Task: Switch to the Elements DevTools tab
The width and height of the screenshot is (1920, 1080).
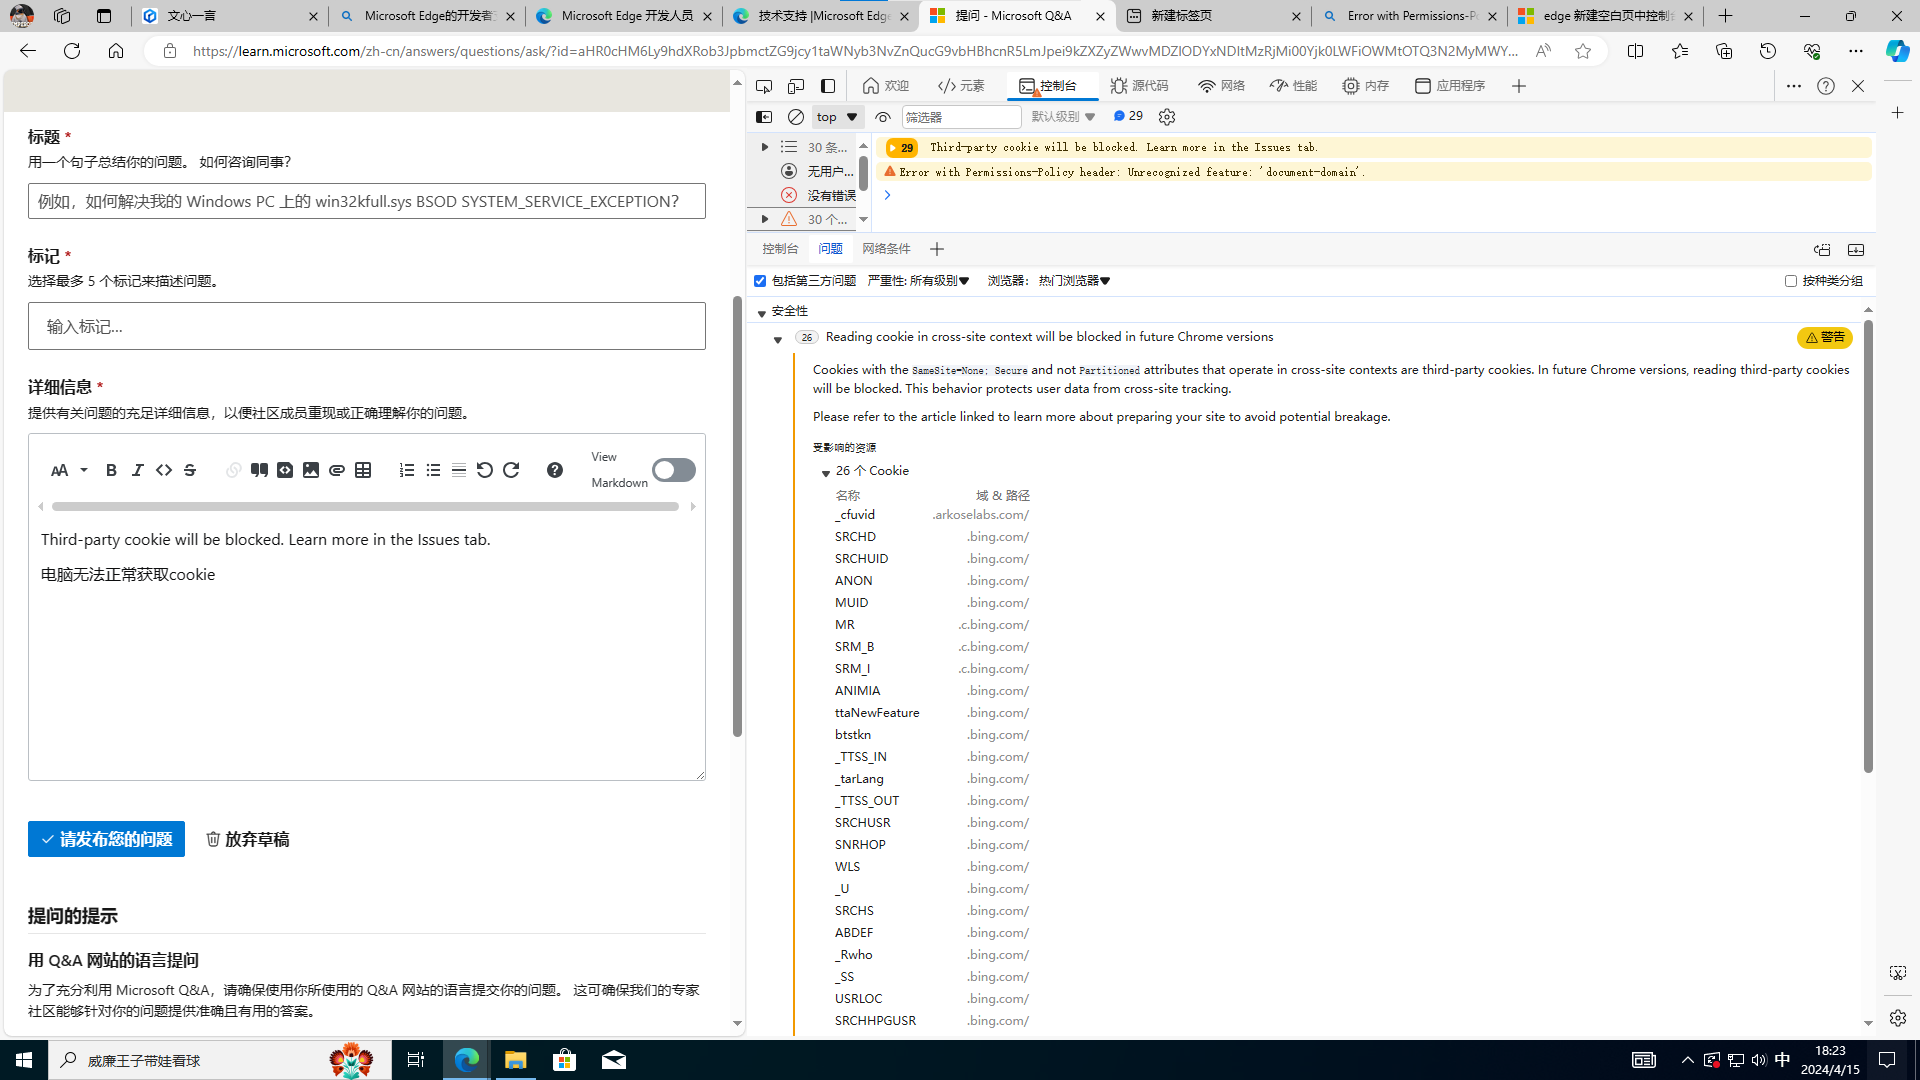Action: 962,86
